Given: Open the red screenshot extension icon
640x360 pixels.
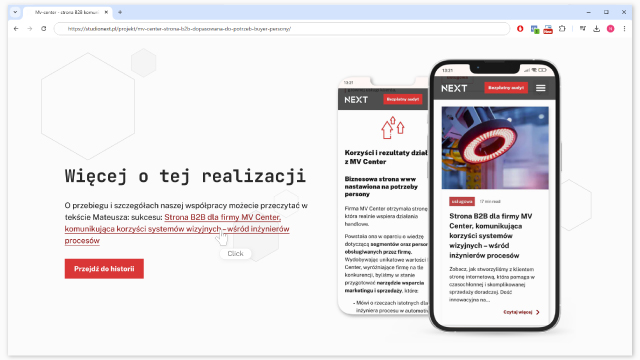Looking at the screenshot, I should point(548,29).
